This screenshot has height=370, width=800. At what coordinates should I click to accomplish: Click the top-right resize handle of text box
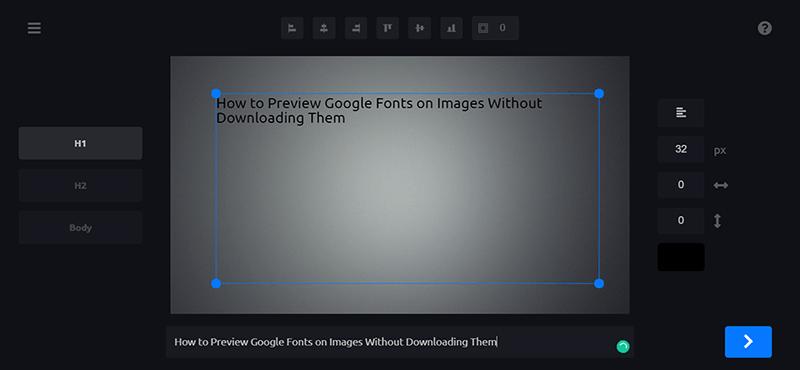click(599, 93)
